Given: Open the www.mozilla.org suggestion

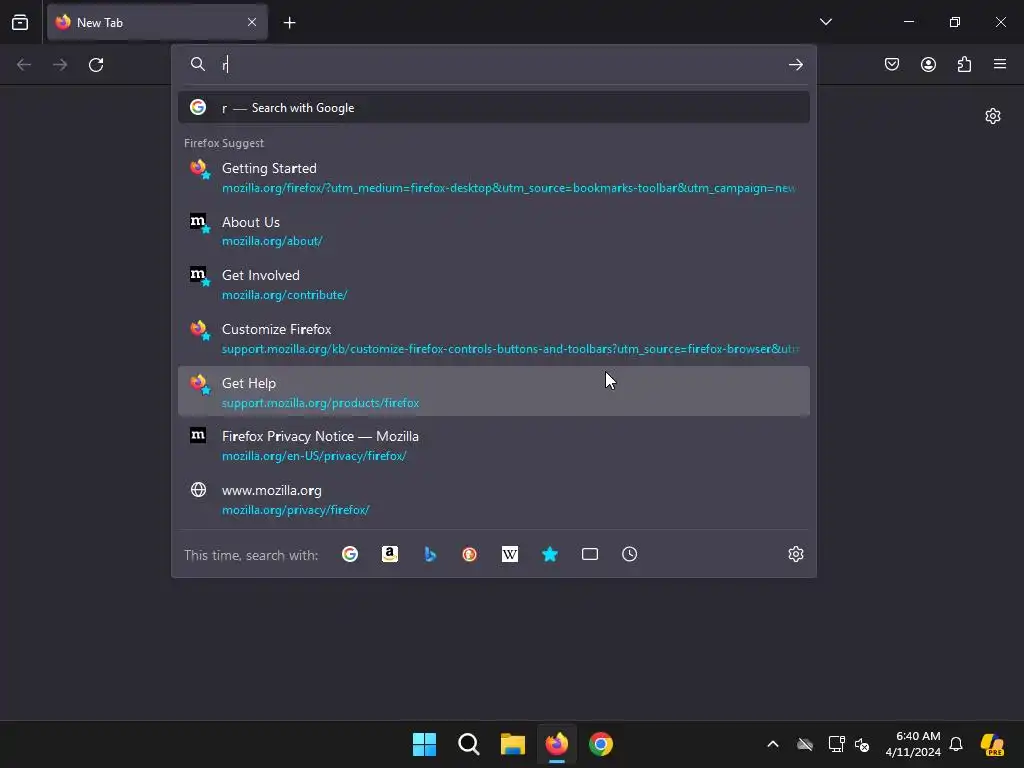Looking at the screenshot, I should [x=494, y=499].
